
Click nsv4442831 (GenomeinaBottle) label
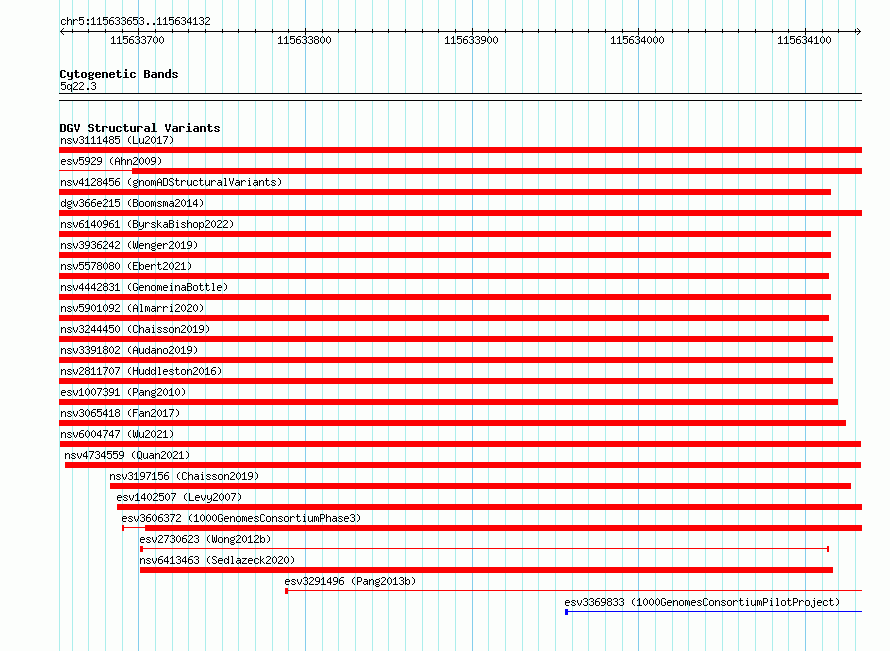coord(144,287)
